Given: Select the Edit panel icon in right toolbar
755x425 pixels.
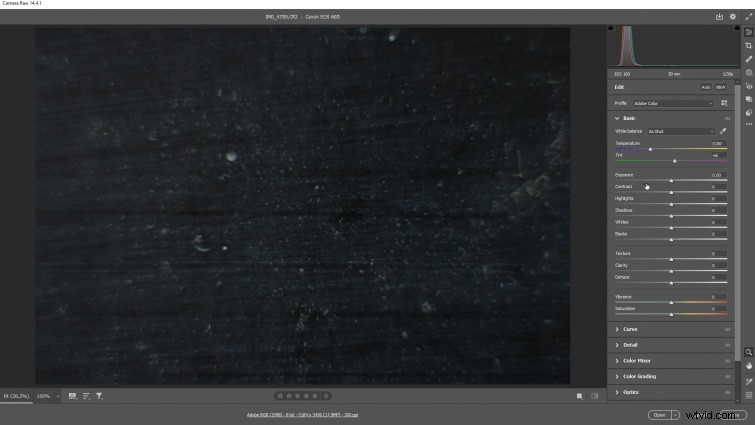Looking at the screenshot, I should coord(749,32).
